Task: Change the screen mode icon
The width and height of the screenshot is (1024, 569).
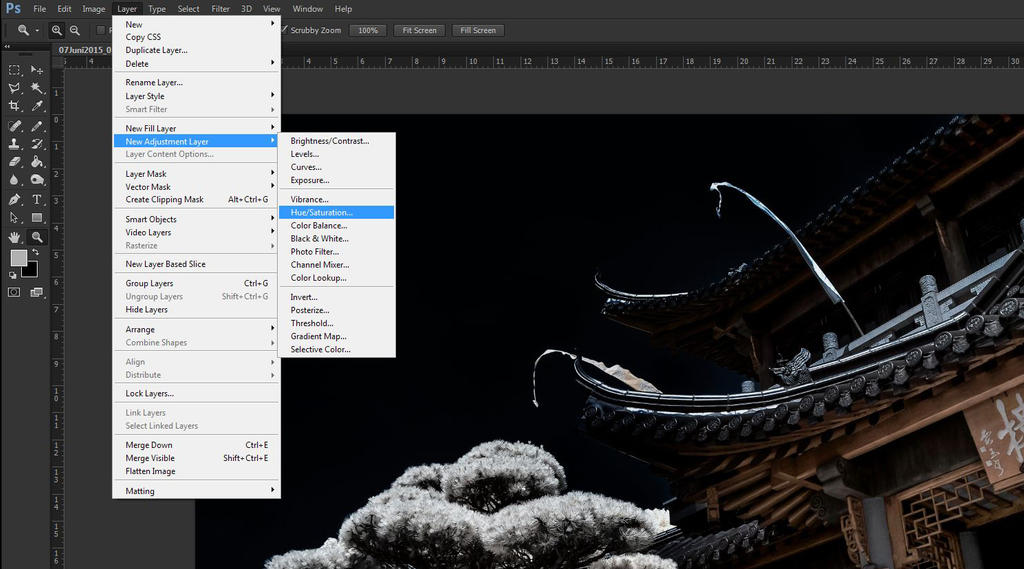Action: click(37, 292)
